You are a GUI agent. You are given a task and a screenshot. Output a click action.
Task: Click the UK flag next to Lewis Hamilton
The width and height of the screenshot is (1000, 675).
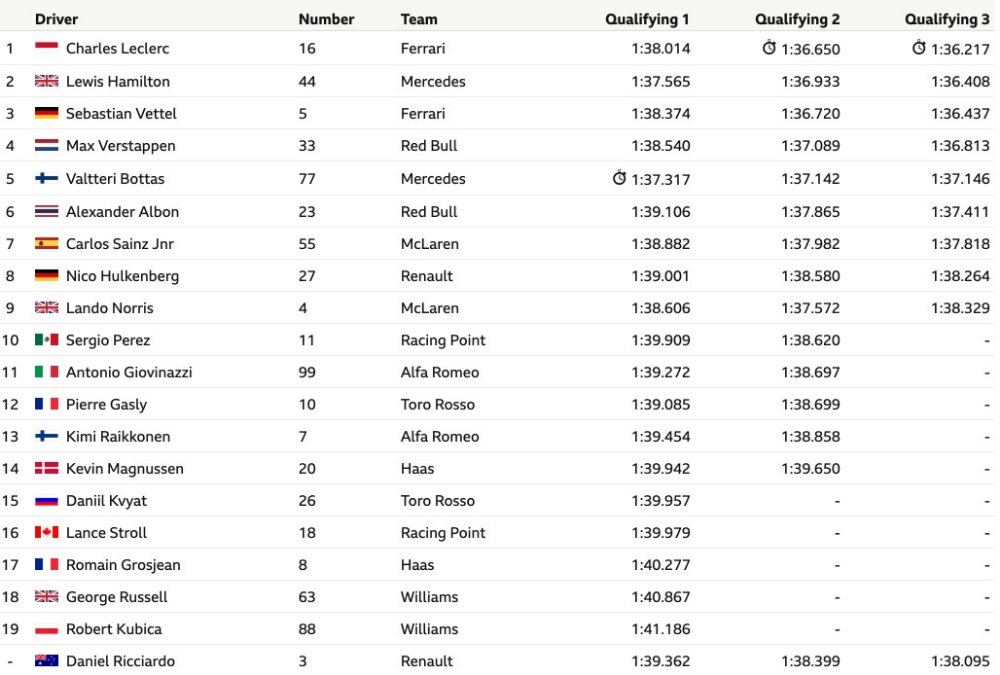coord(47,81)
